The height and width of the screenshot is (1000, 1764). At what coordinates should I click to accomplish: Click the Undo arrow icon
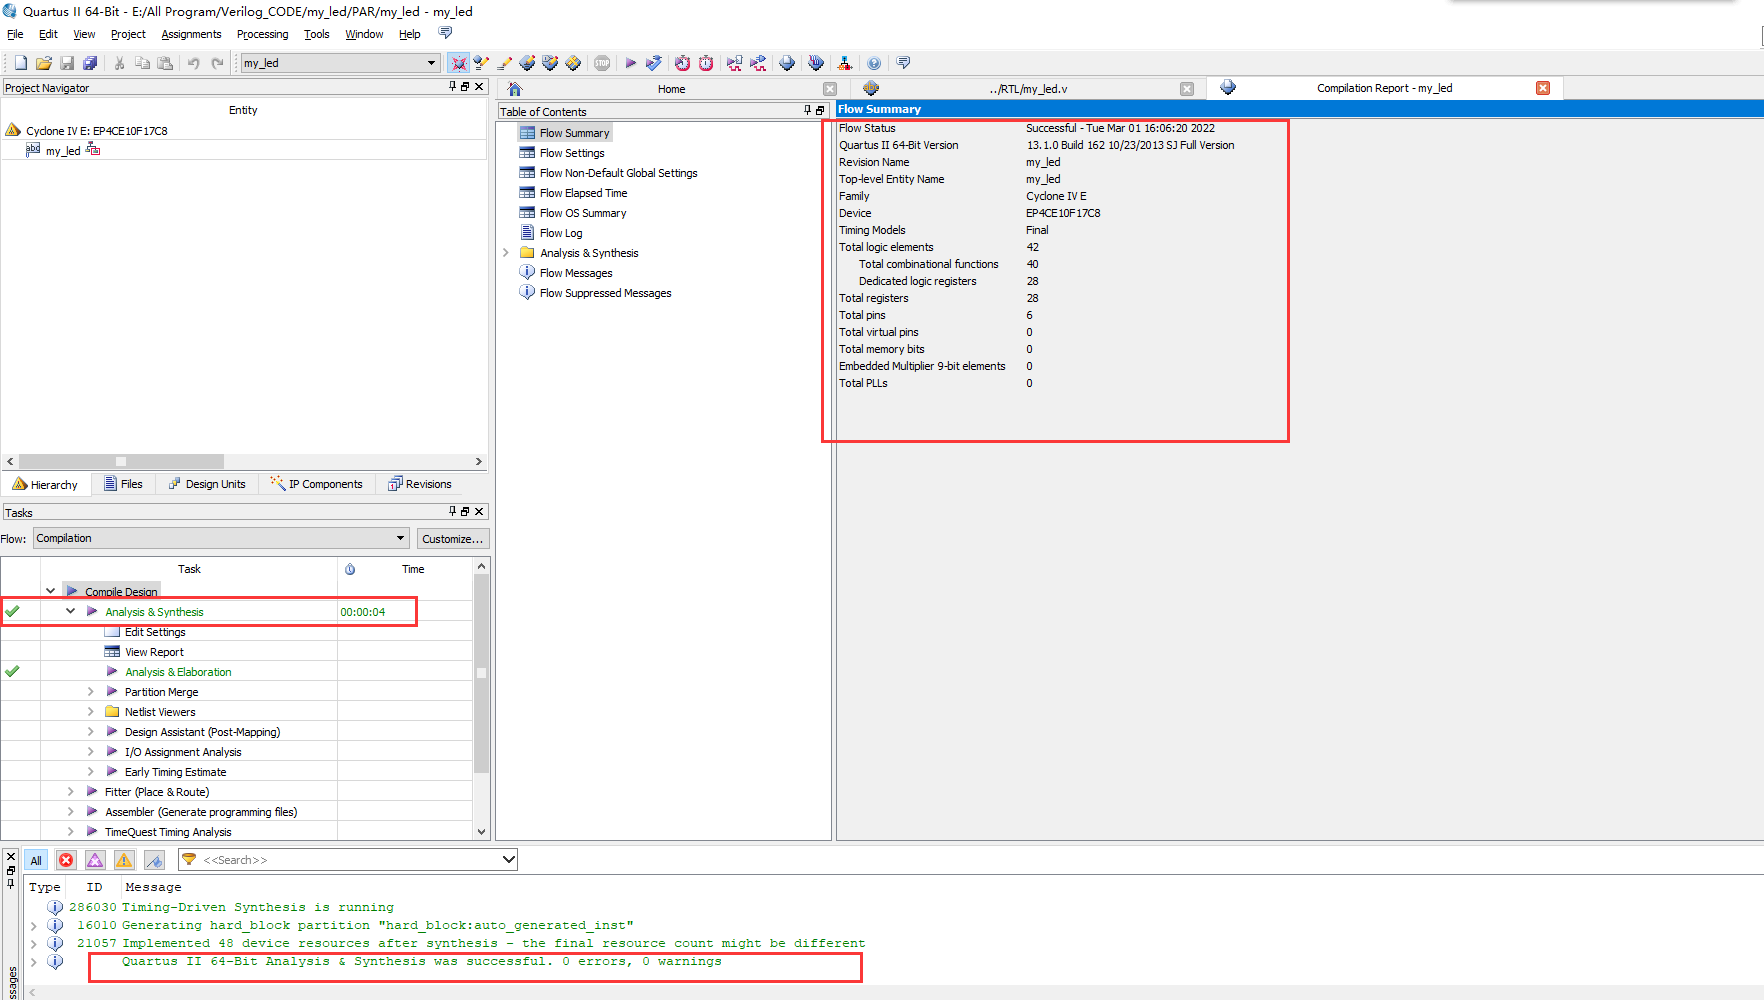coord(193,63)
